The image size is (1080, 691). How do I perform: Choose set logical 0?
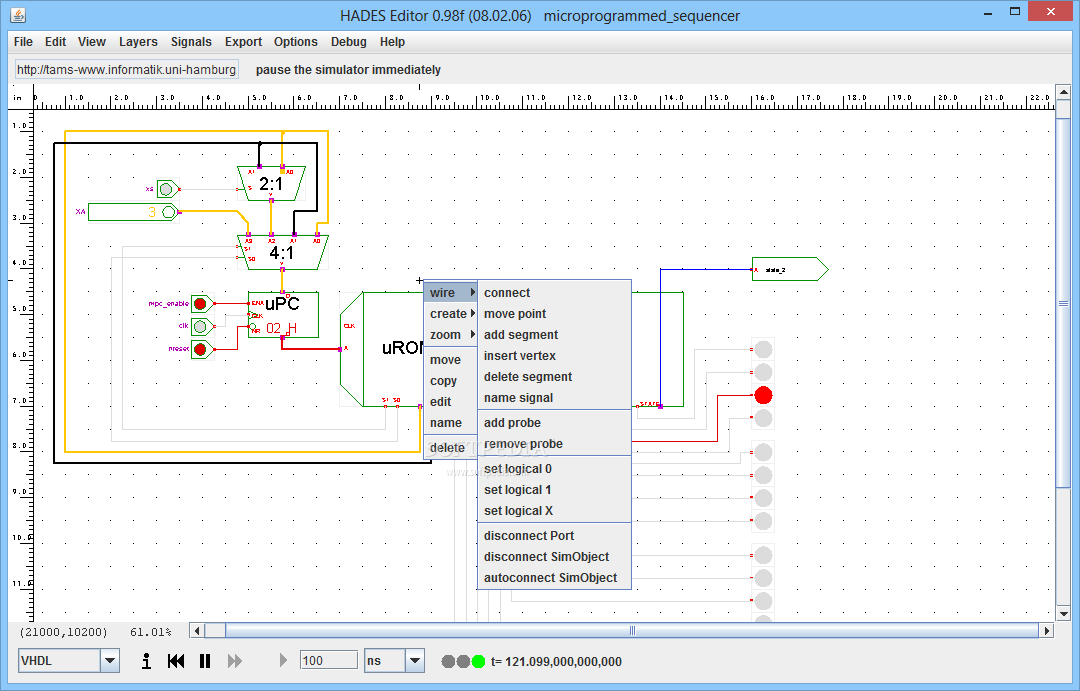[x=554, y=468]
